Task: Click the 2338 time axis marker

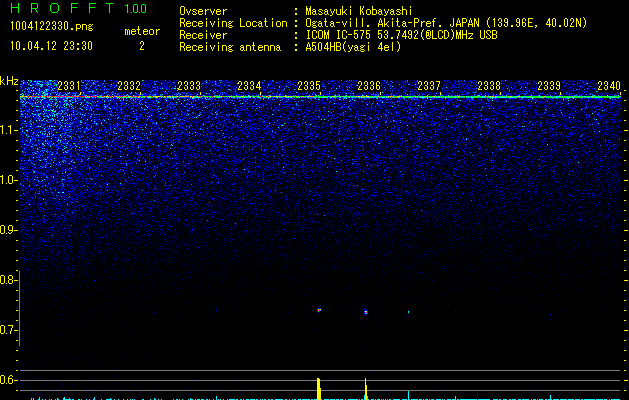Action: 489,85
